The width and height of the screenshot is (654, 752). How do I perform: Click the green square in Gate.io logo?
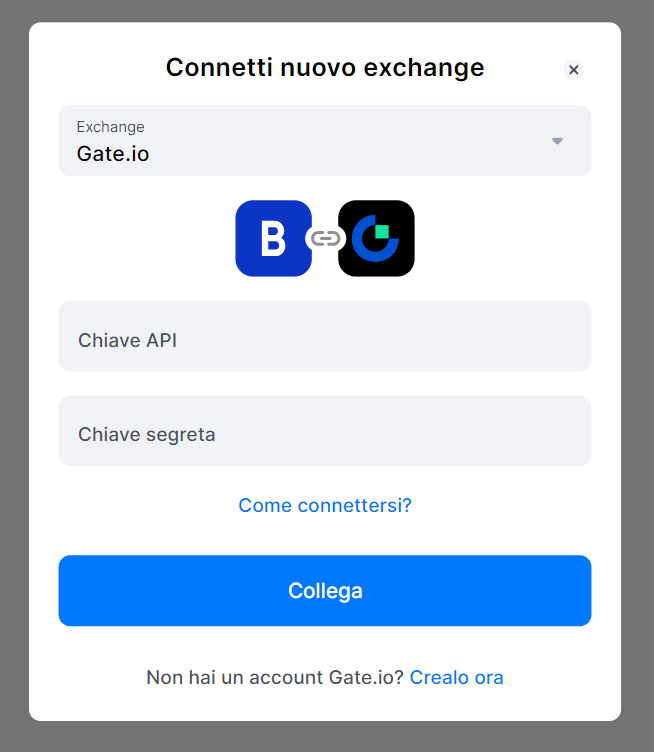(x=381, y=232)
